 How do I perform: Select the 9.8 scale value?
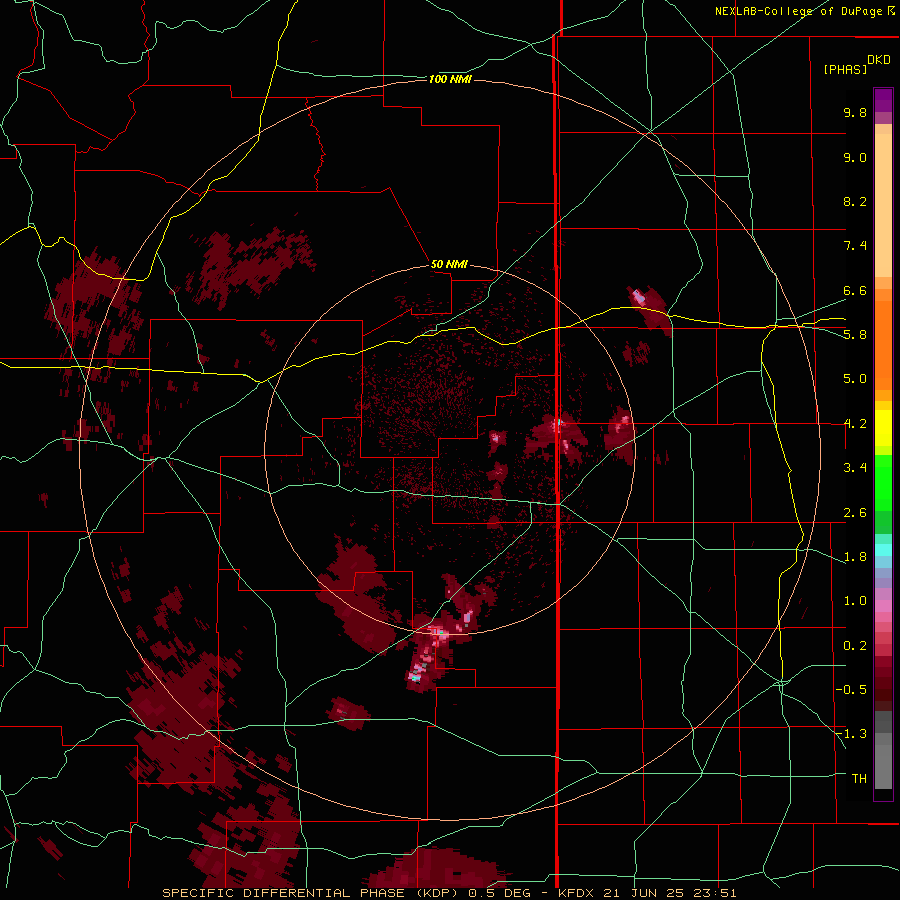[855, 112]
